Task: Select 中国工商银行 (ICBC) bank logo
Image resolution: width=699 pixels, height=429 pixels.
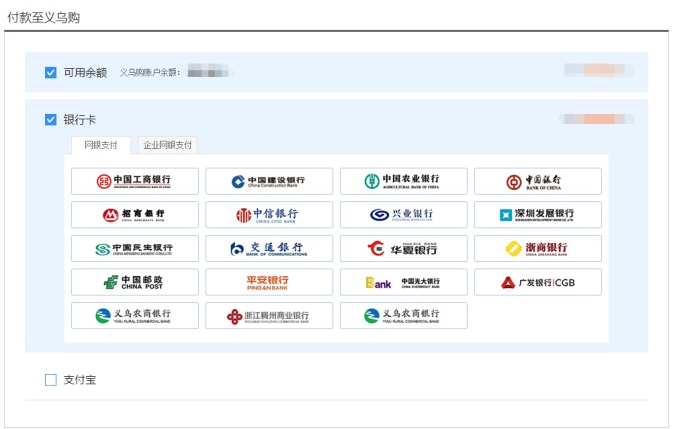Action: [x=135, y=181]
